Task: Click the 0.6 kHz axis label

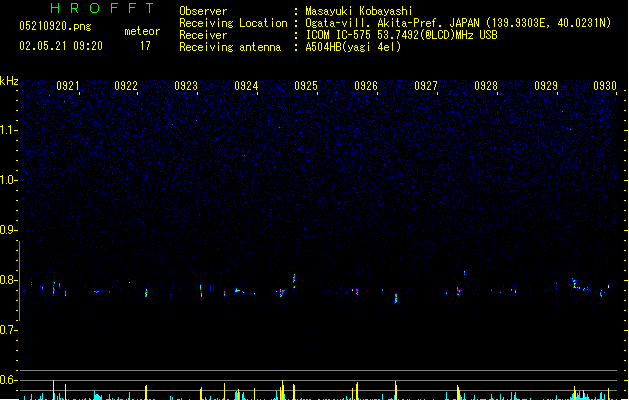Action: [x=8, y=380]
